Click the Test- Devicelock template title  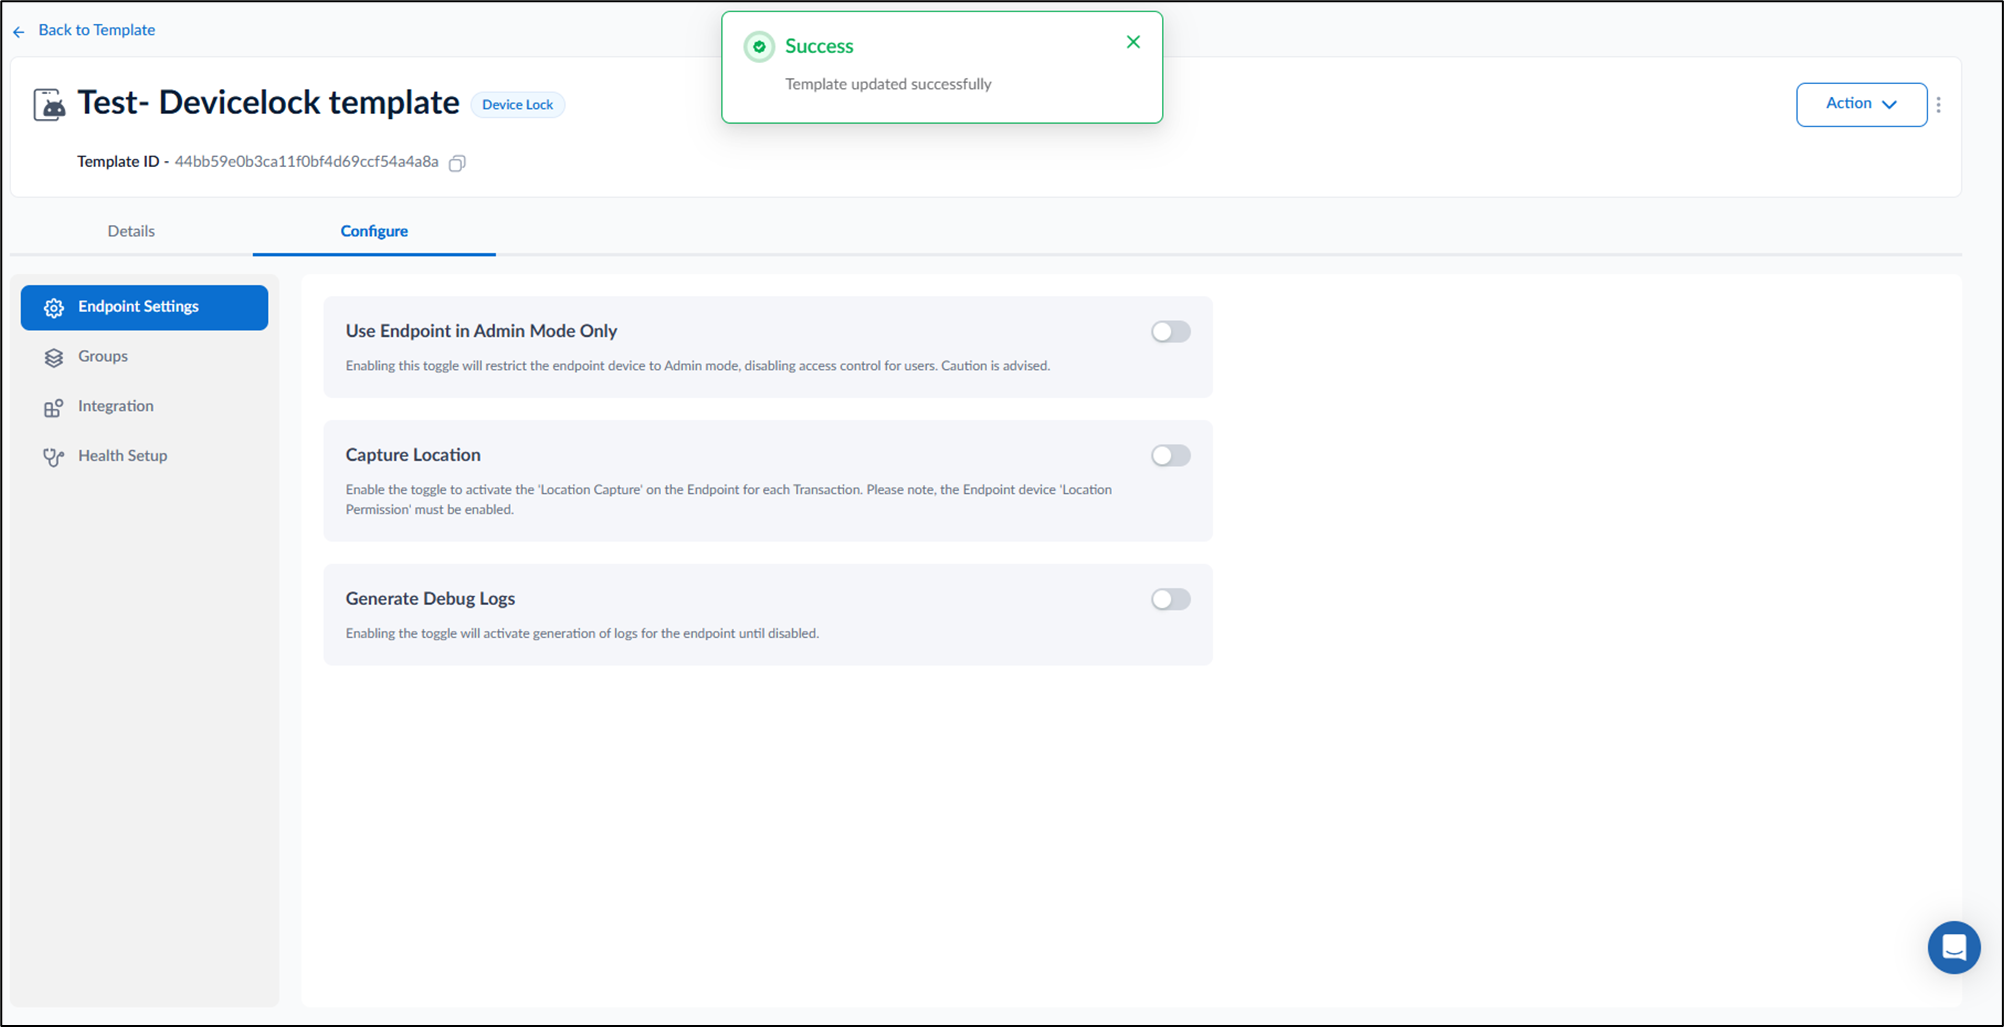[268, 102]
